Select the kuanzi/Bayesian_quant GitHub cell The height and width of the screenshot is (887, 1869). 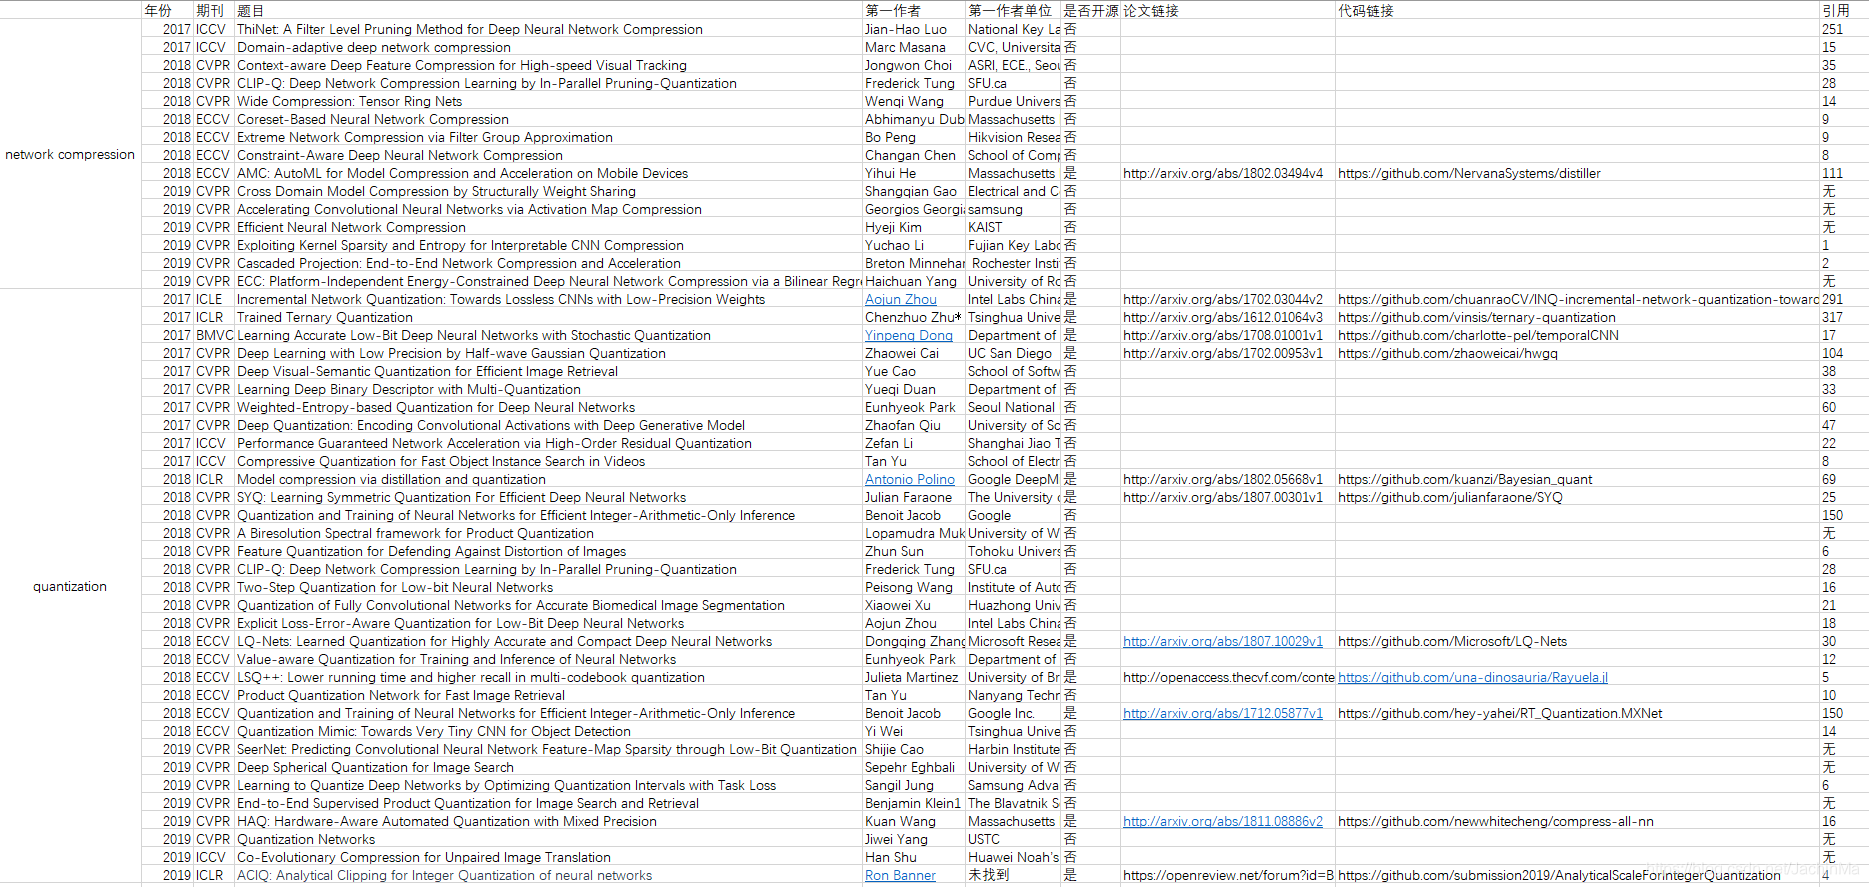[1577, 479]
